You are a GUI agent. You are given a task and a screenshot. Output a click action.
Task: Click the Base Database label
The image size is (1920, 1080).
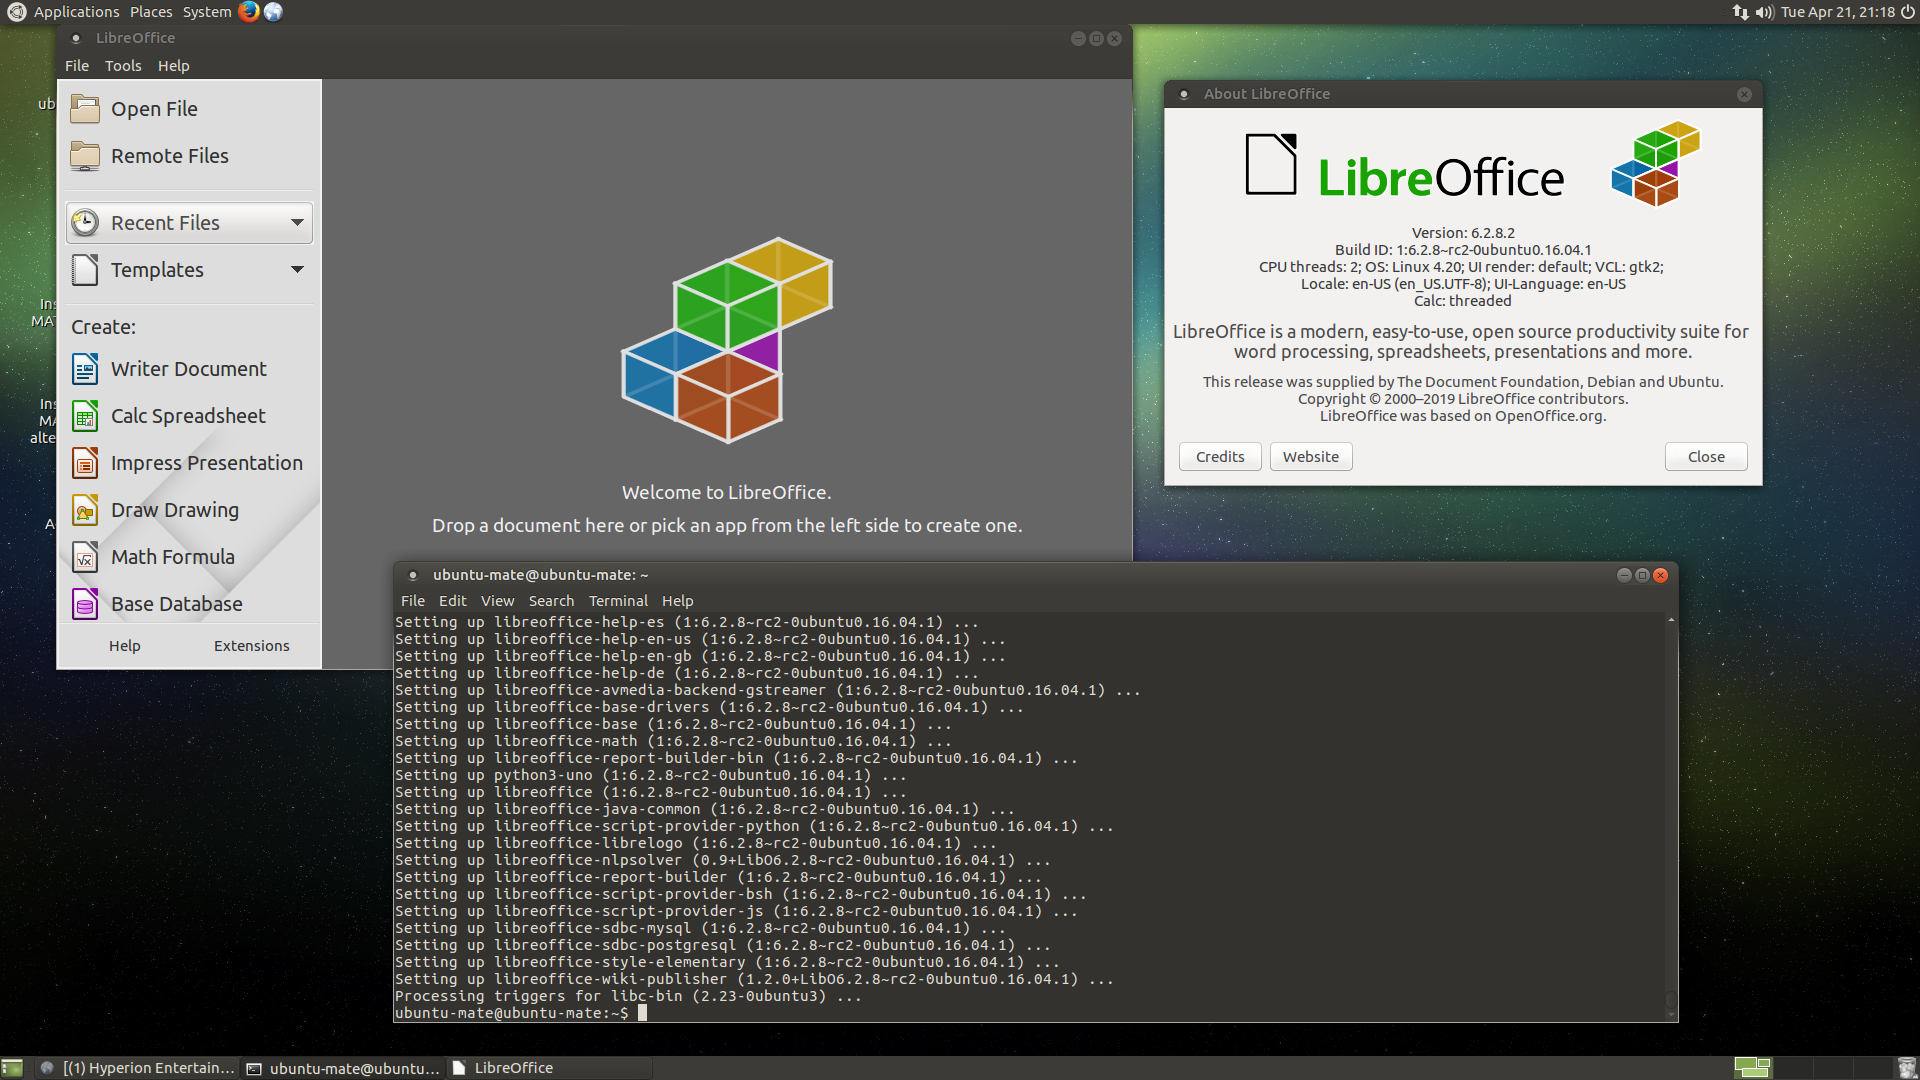pyautogui.click(x=177, y=604)
